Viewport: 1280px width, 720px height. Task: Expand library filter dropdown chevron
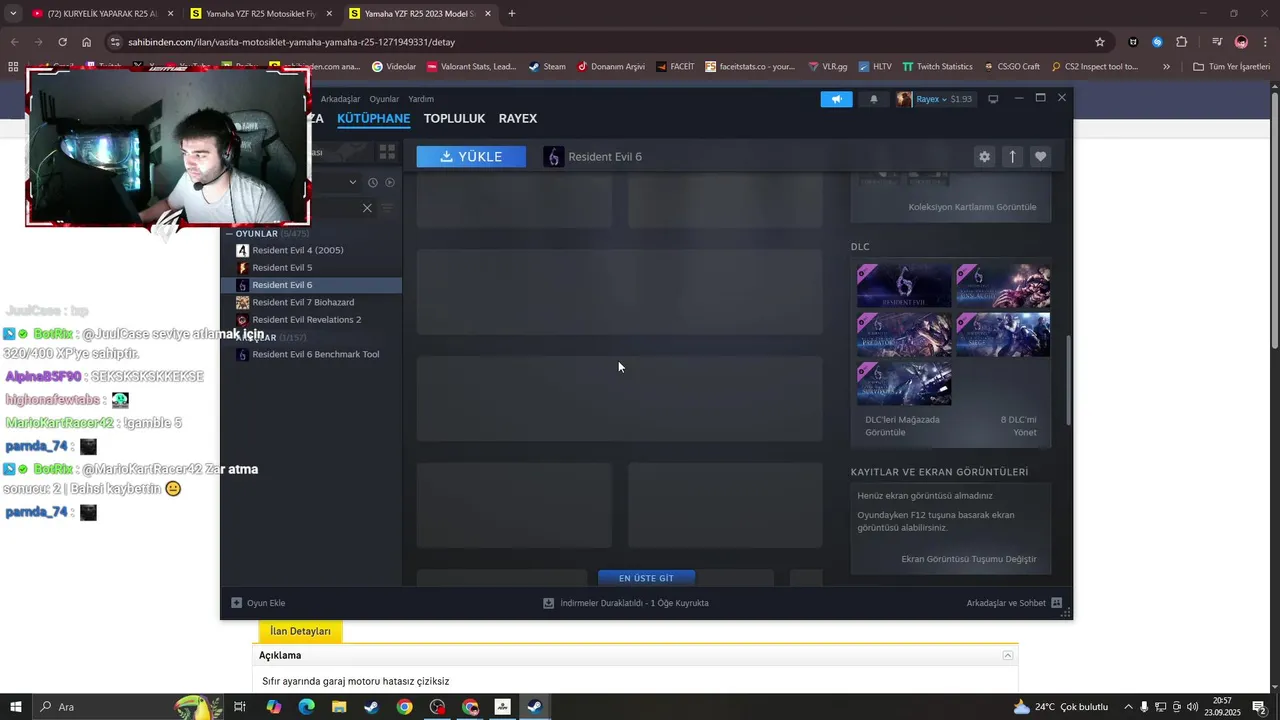[x=352, y=182]
